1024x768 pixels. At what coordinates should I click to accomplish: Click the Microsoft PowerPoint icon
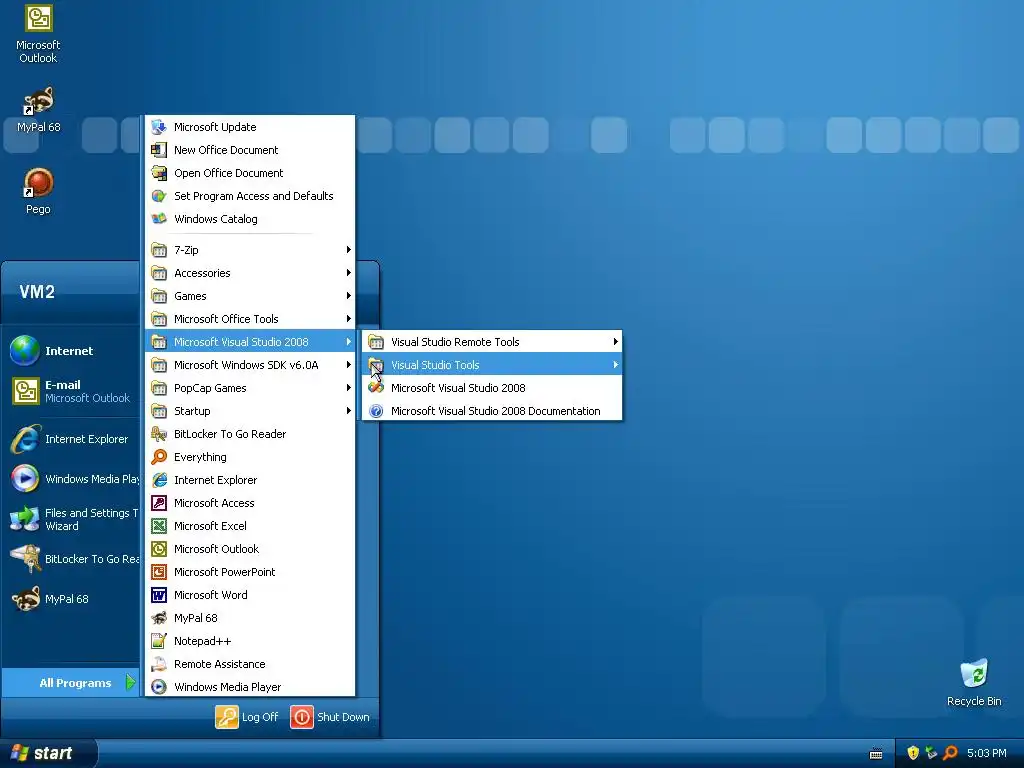coord(159,572)
